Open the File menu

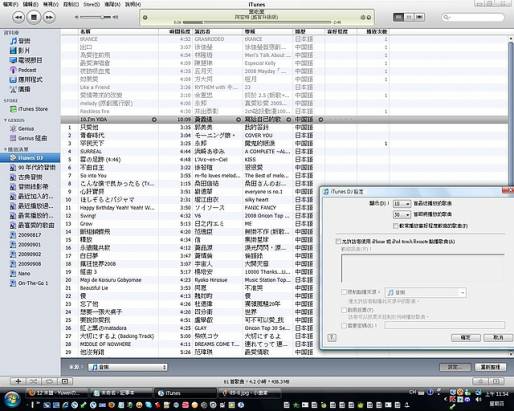pos(11,4)
